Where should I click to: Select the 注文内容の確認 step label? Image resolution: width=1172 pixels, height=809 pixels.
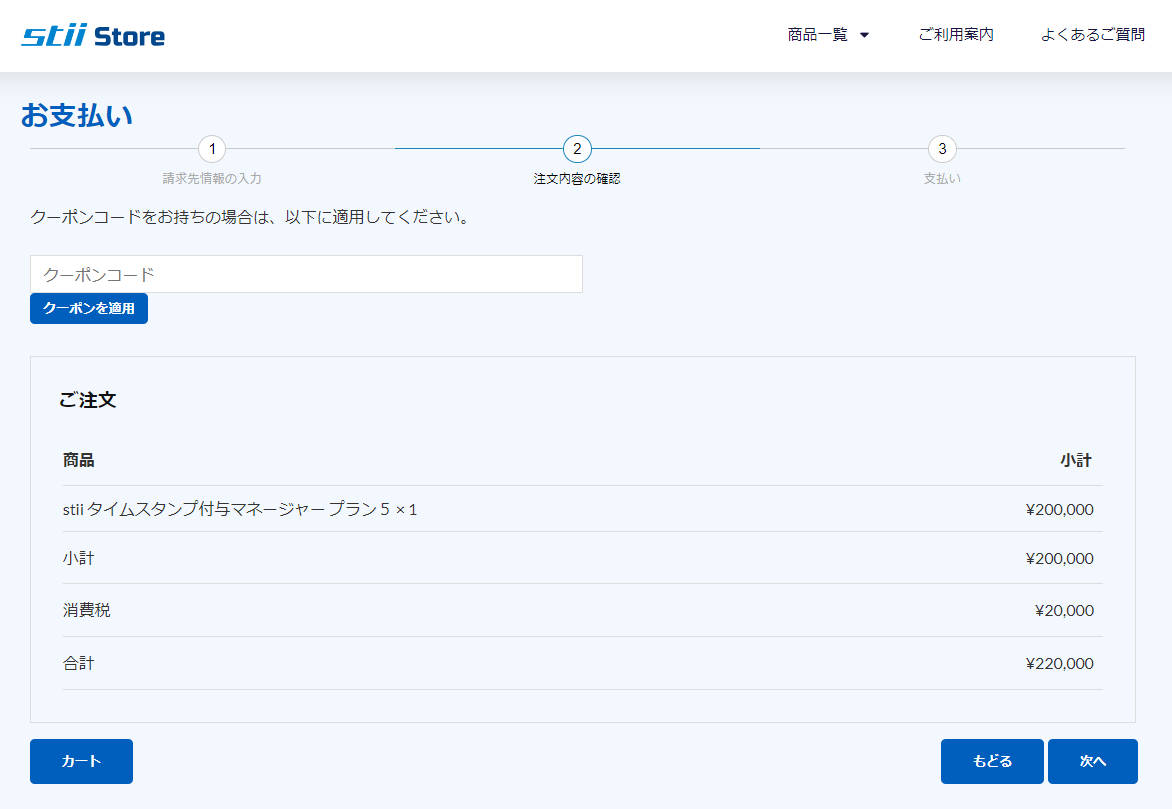577,179
